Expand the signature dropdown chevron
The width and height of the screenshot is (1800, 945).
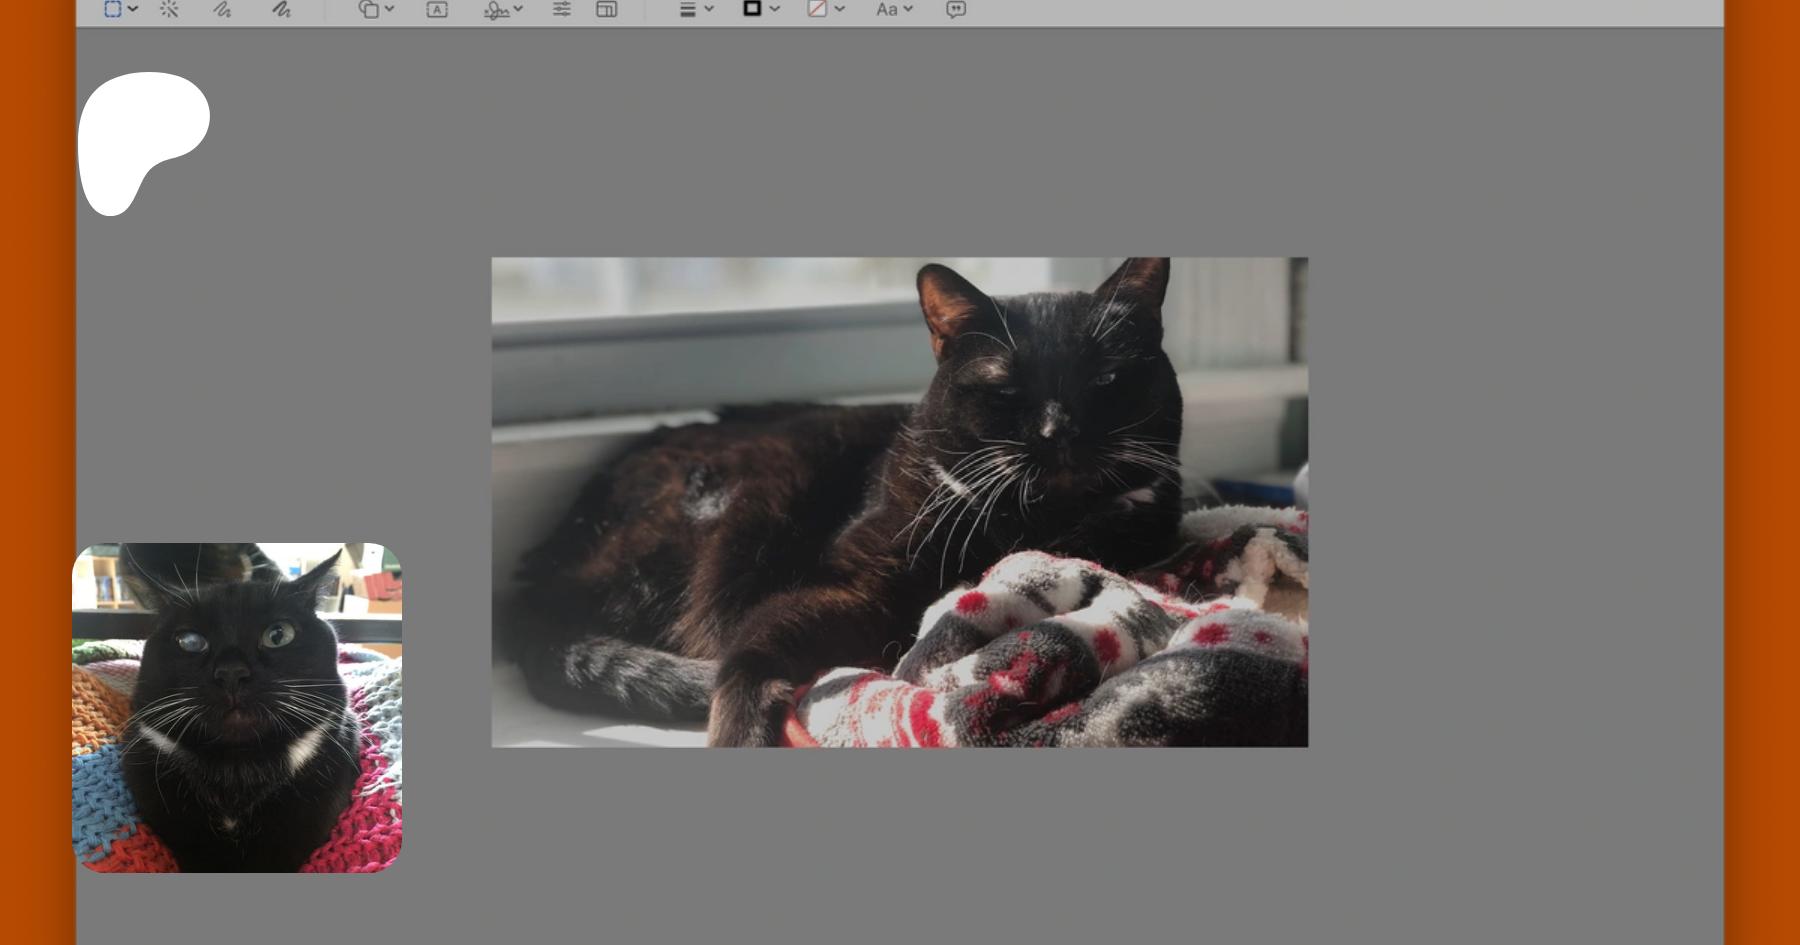(x=518, y=9)
